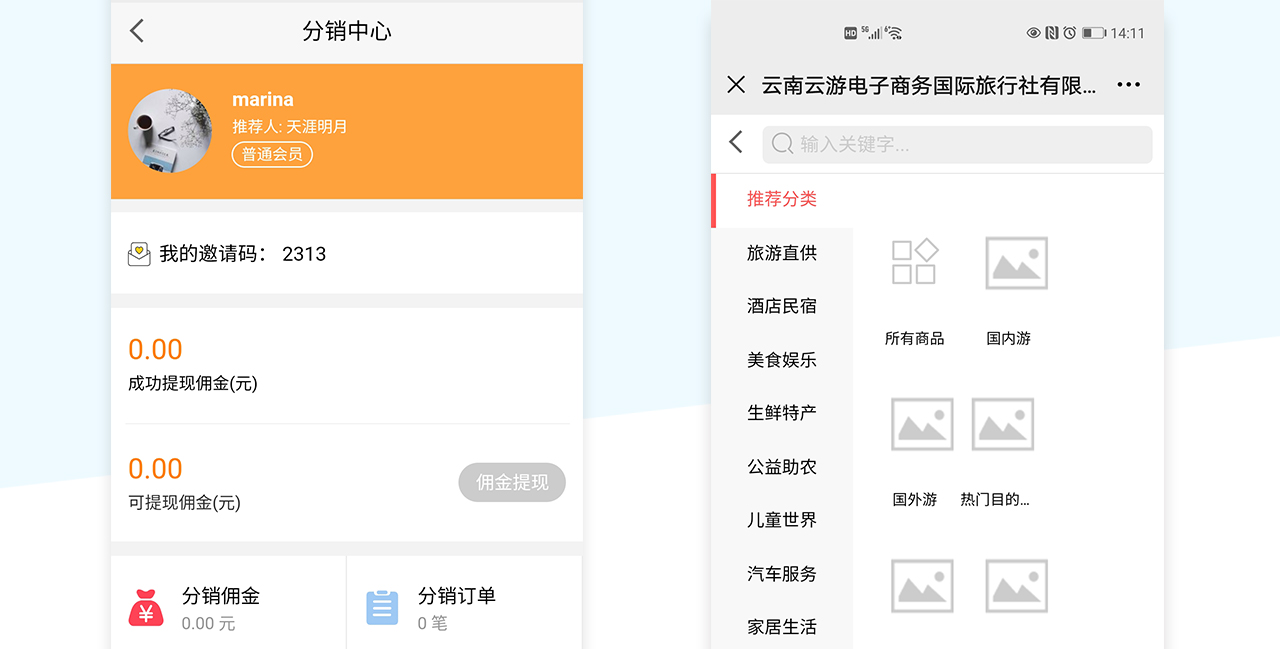Tap the HD indicator in status bar
The height and width of the screenshot is (649, 1280).
tap(851, 33)
